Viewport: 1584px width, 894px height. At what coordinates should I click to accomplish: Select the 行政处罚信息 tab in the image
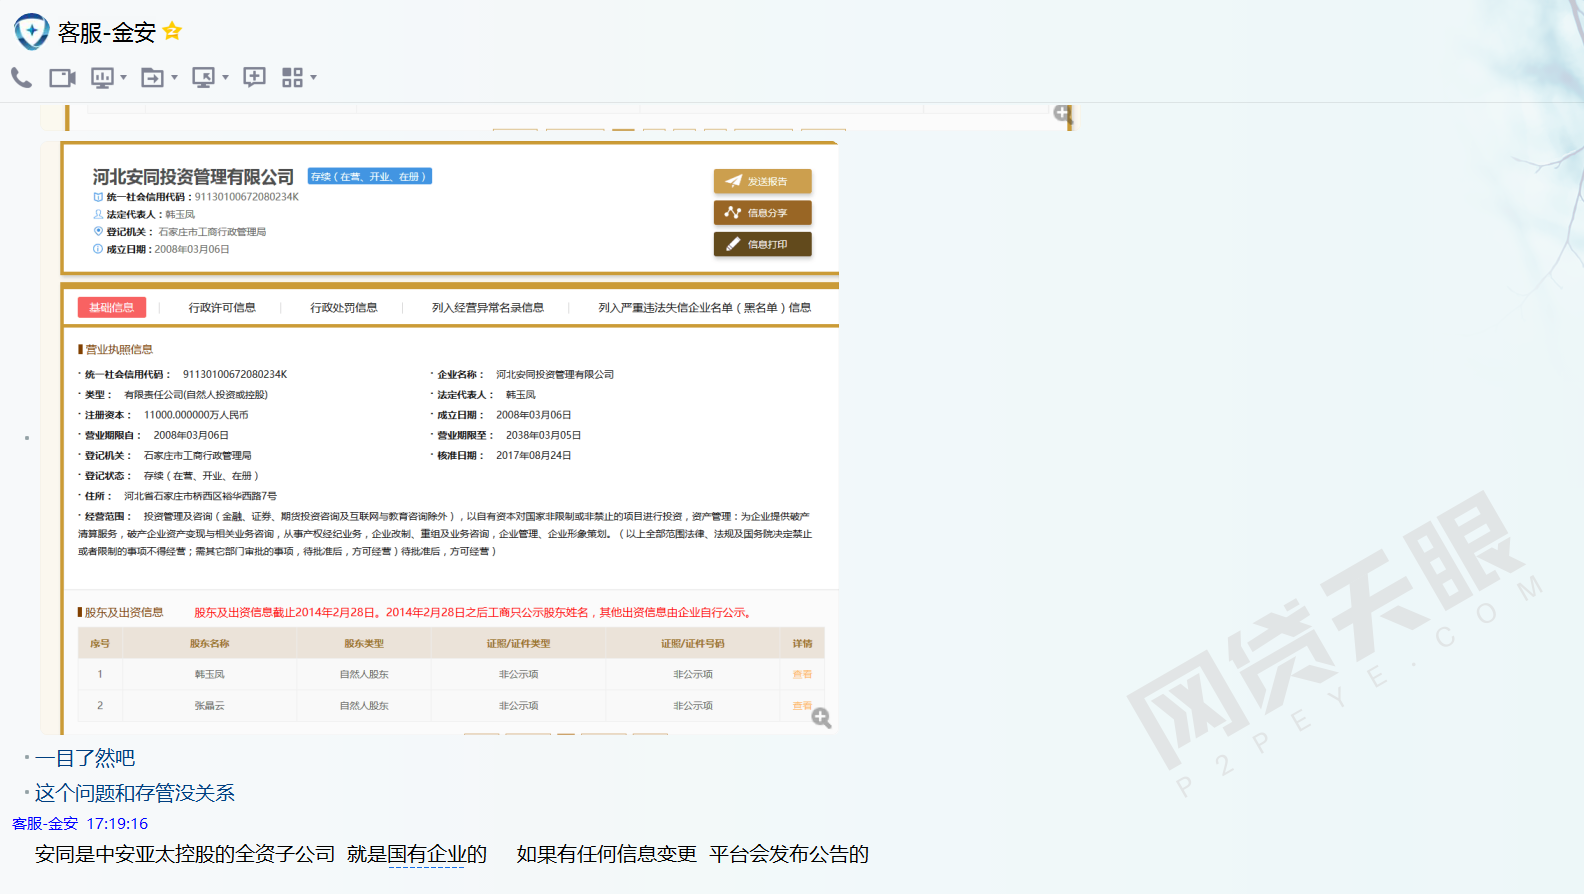(344, 307)
